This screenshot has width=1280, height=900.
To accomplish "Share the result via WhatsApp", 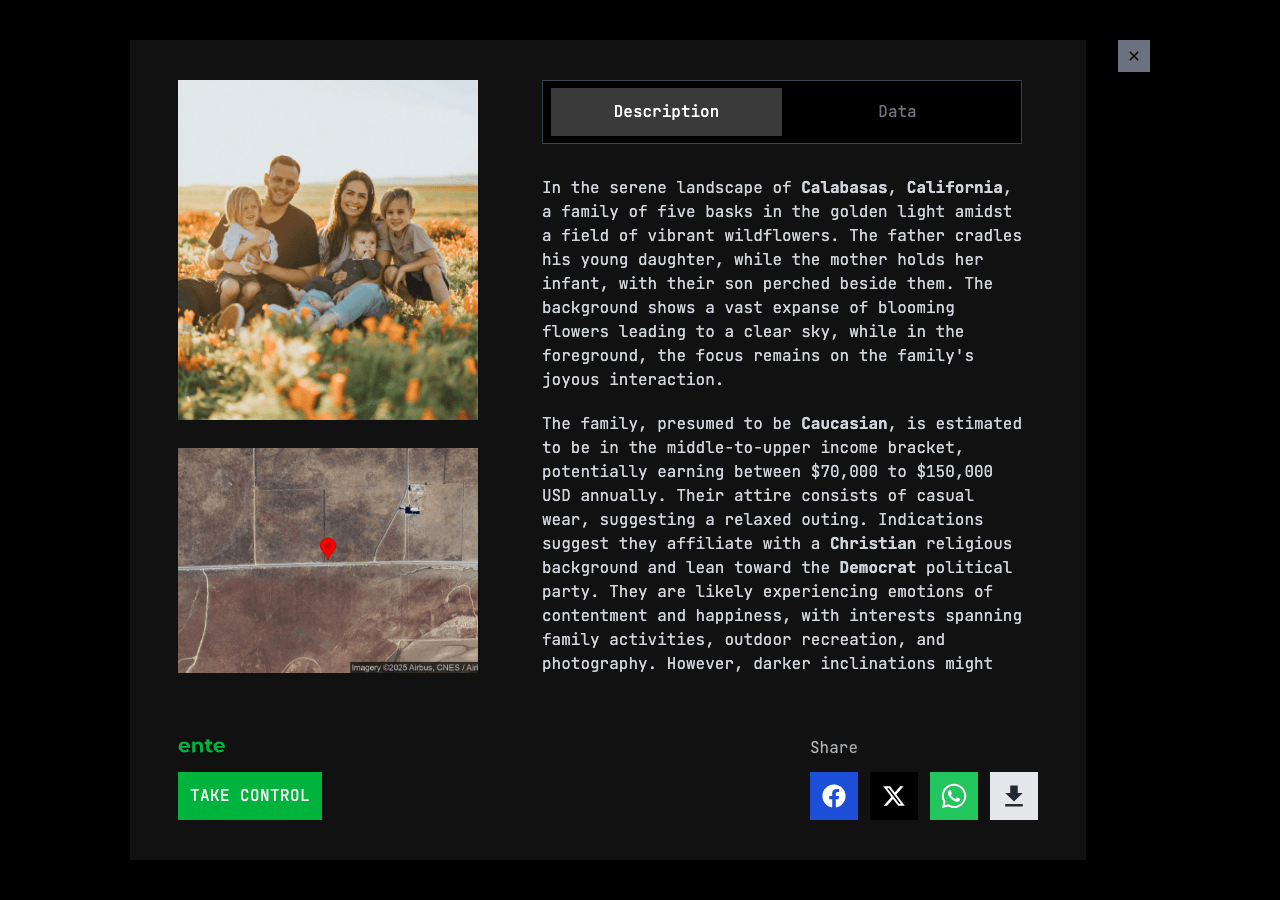I will tap(954, 796).
